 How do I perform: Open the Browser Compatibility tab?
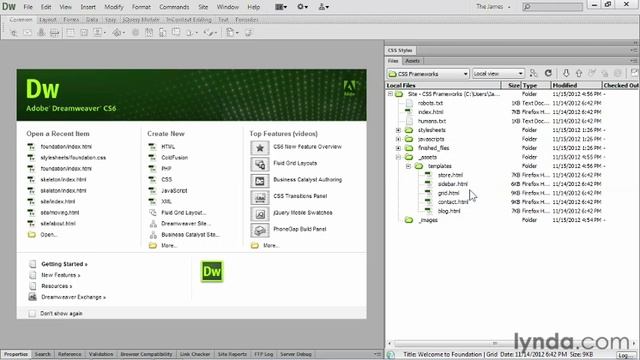[x=146, y=354]
